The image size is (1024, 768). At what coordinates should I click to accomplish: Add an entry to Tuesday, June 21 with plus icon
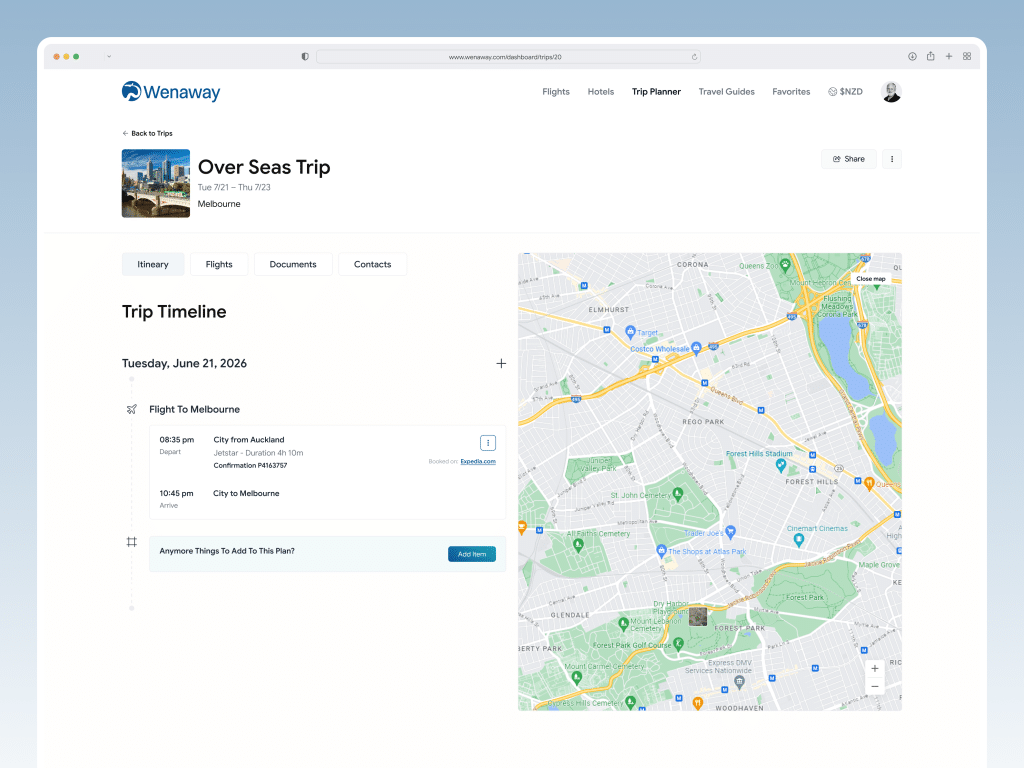pyautogui.click(x=501, y=364)
